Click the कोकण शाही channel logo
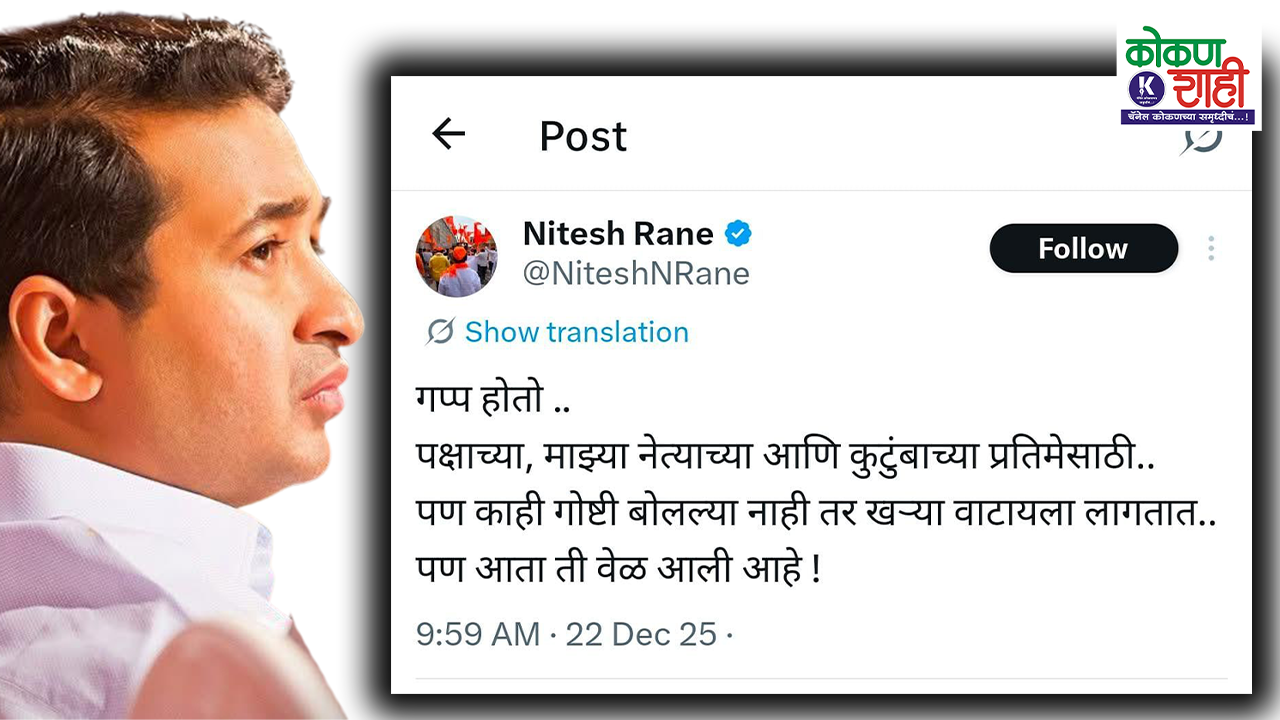 tap(1188, 76)
